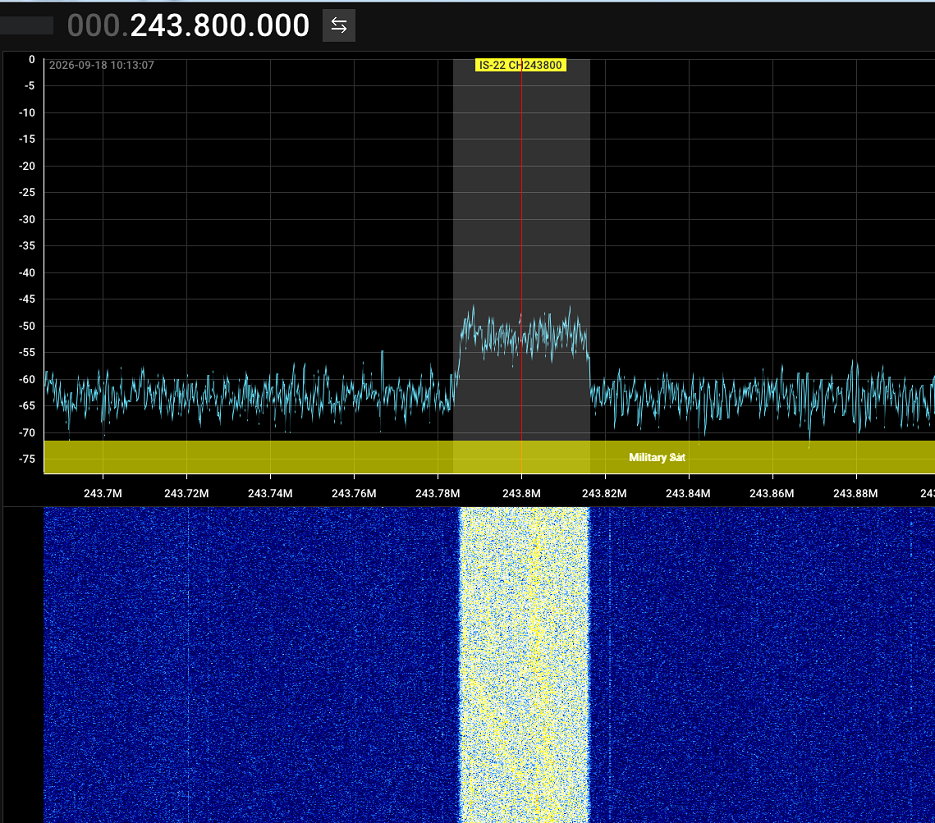Select the IS-22 CH243800 bookmark label
The height and width of the screenshot is (823, 935).
pyautogui.click(x=520, y=65)
